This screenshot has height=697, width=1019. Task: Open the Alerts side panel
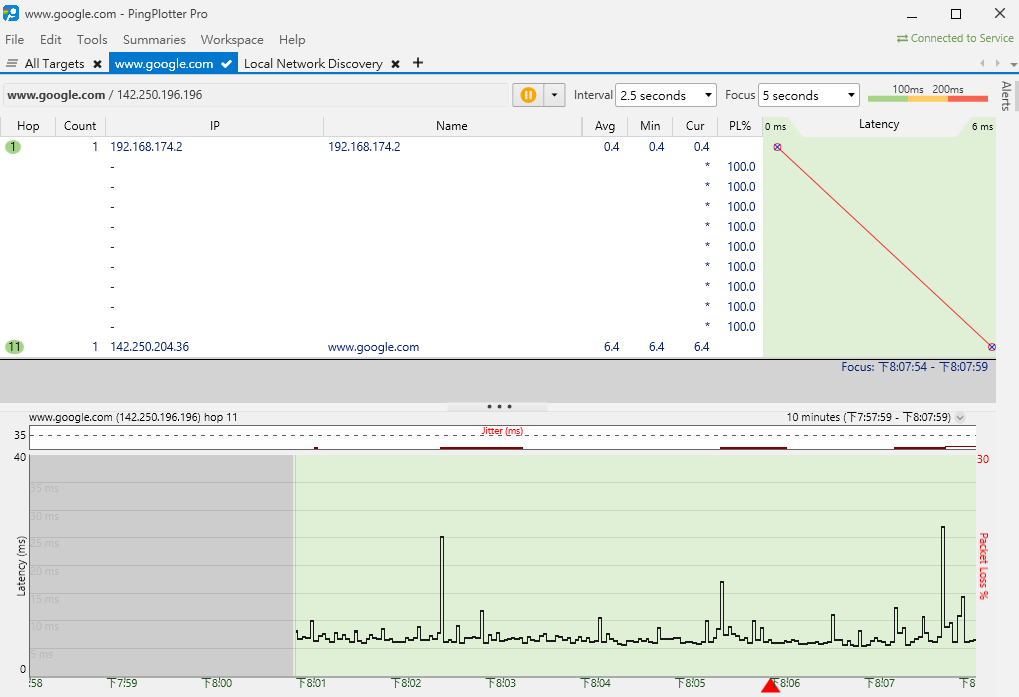click(x=1007, y=96)
